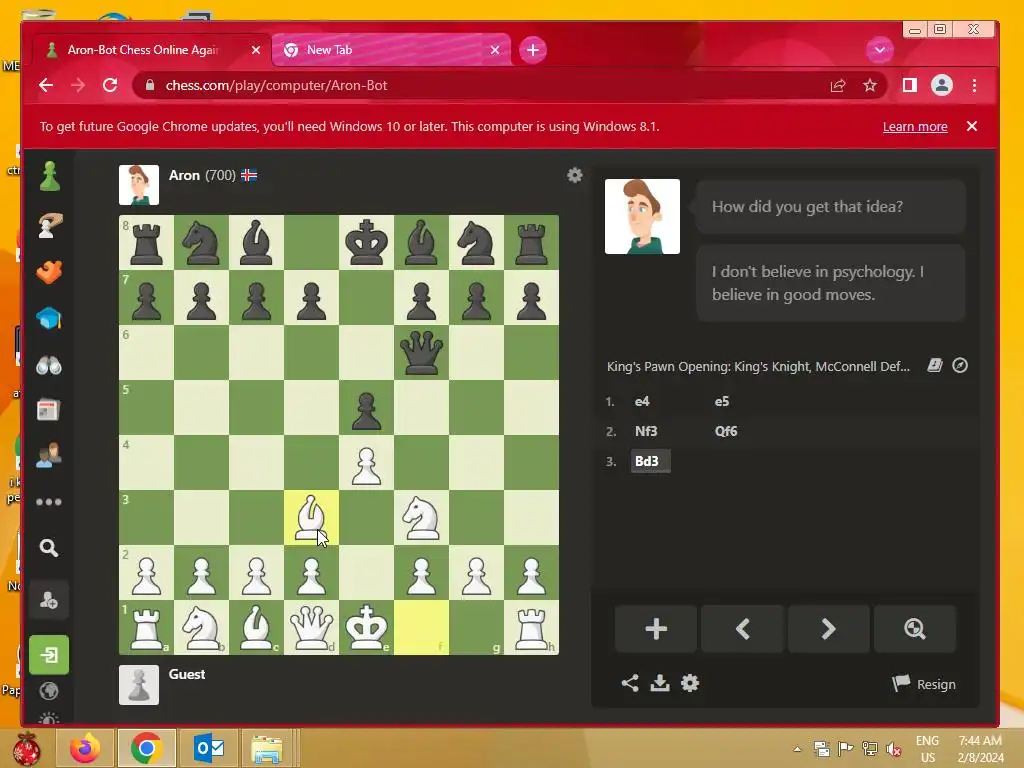Toggle the Chrome side panel
The height and width of the screenshot is (768, 1024).
point(910,85)
